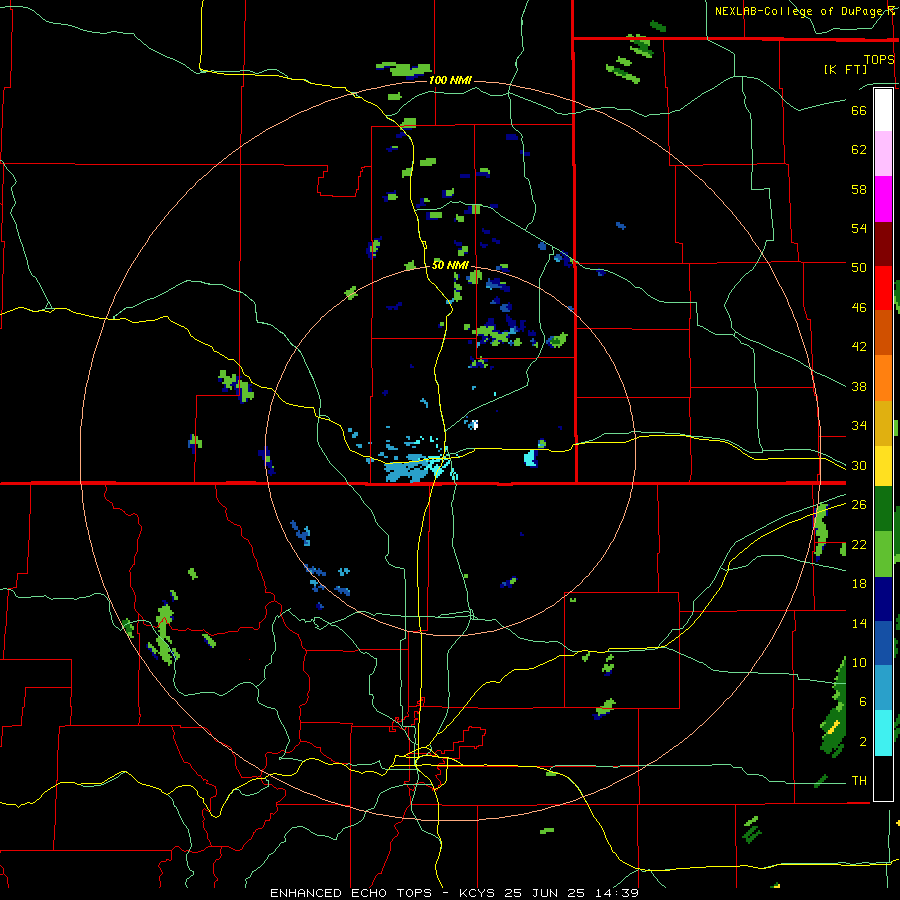Pick the bright orange legend band

(x=883, y=378)
